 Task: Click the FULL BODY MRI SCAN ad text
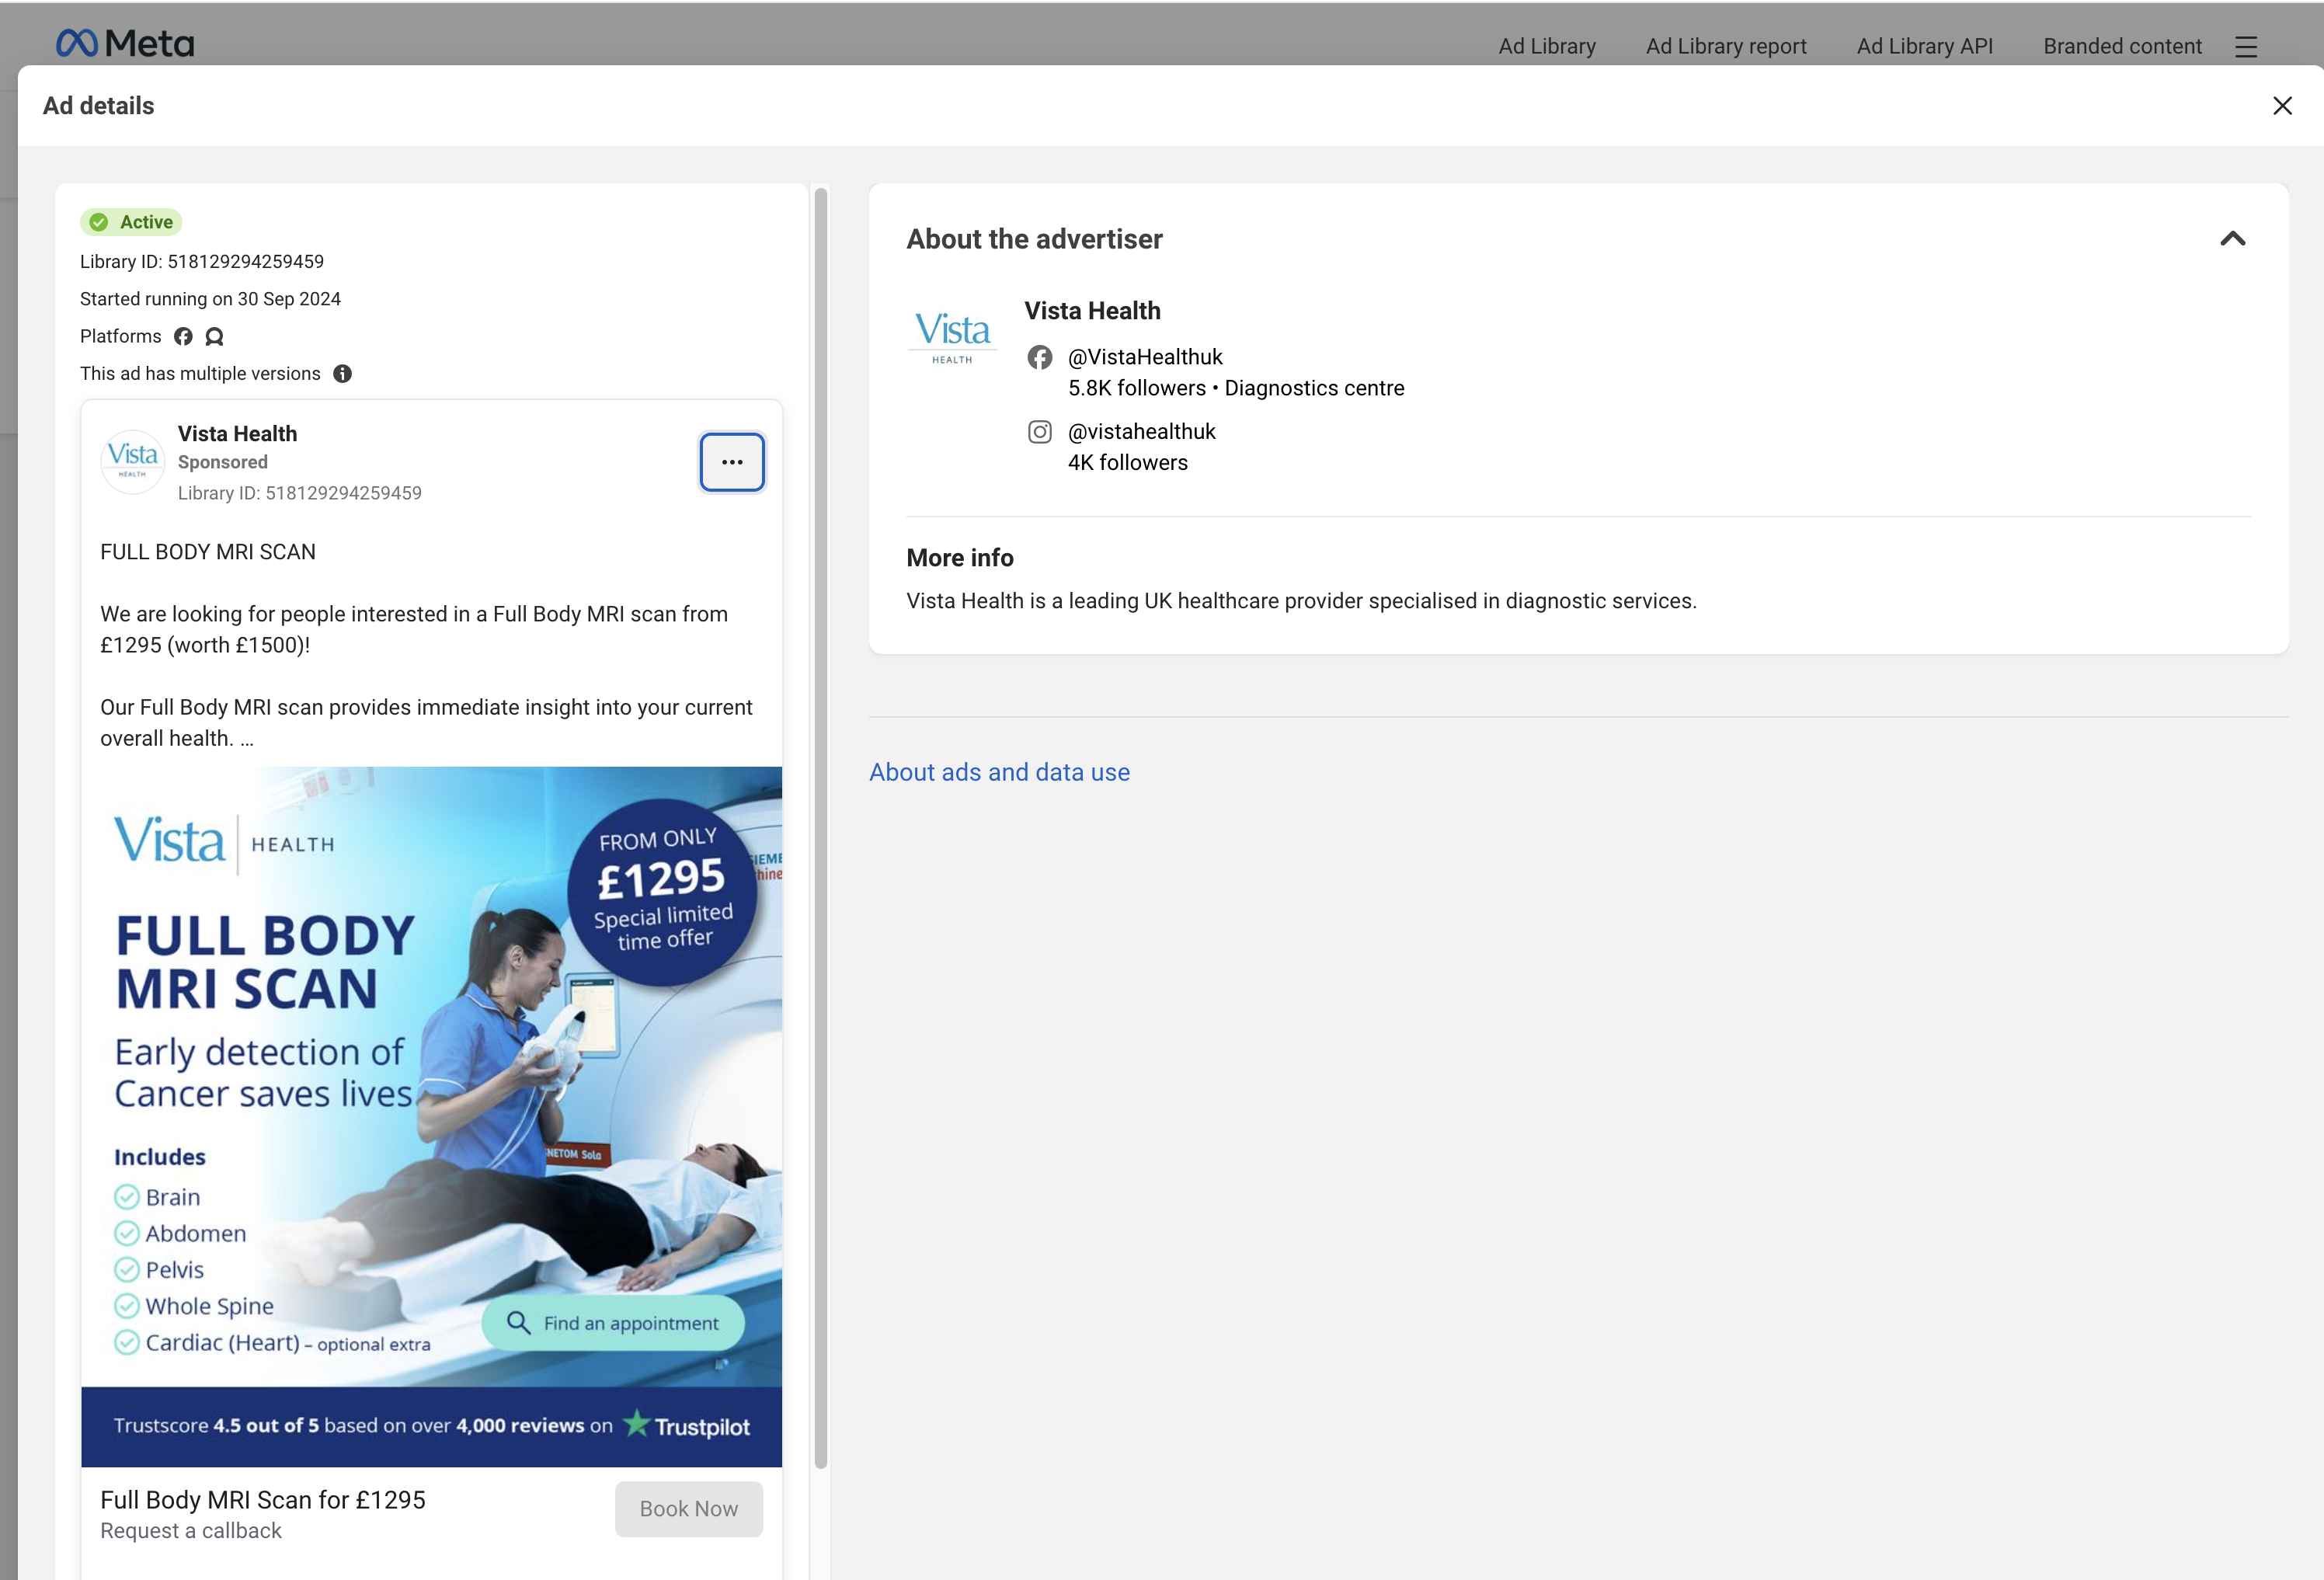[x=208, y=552]
